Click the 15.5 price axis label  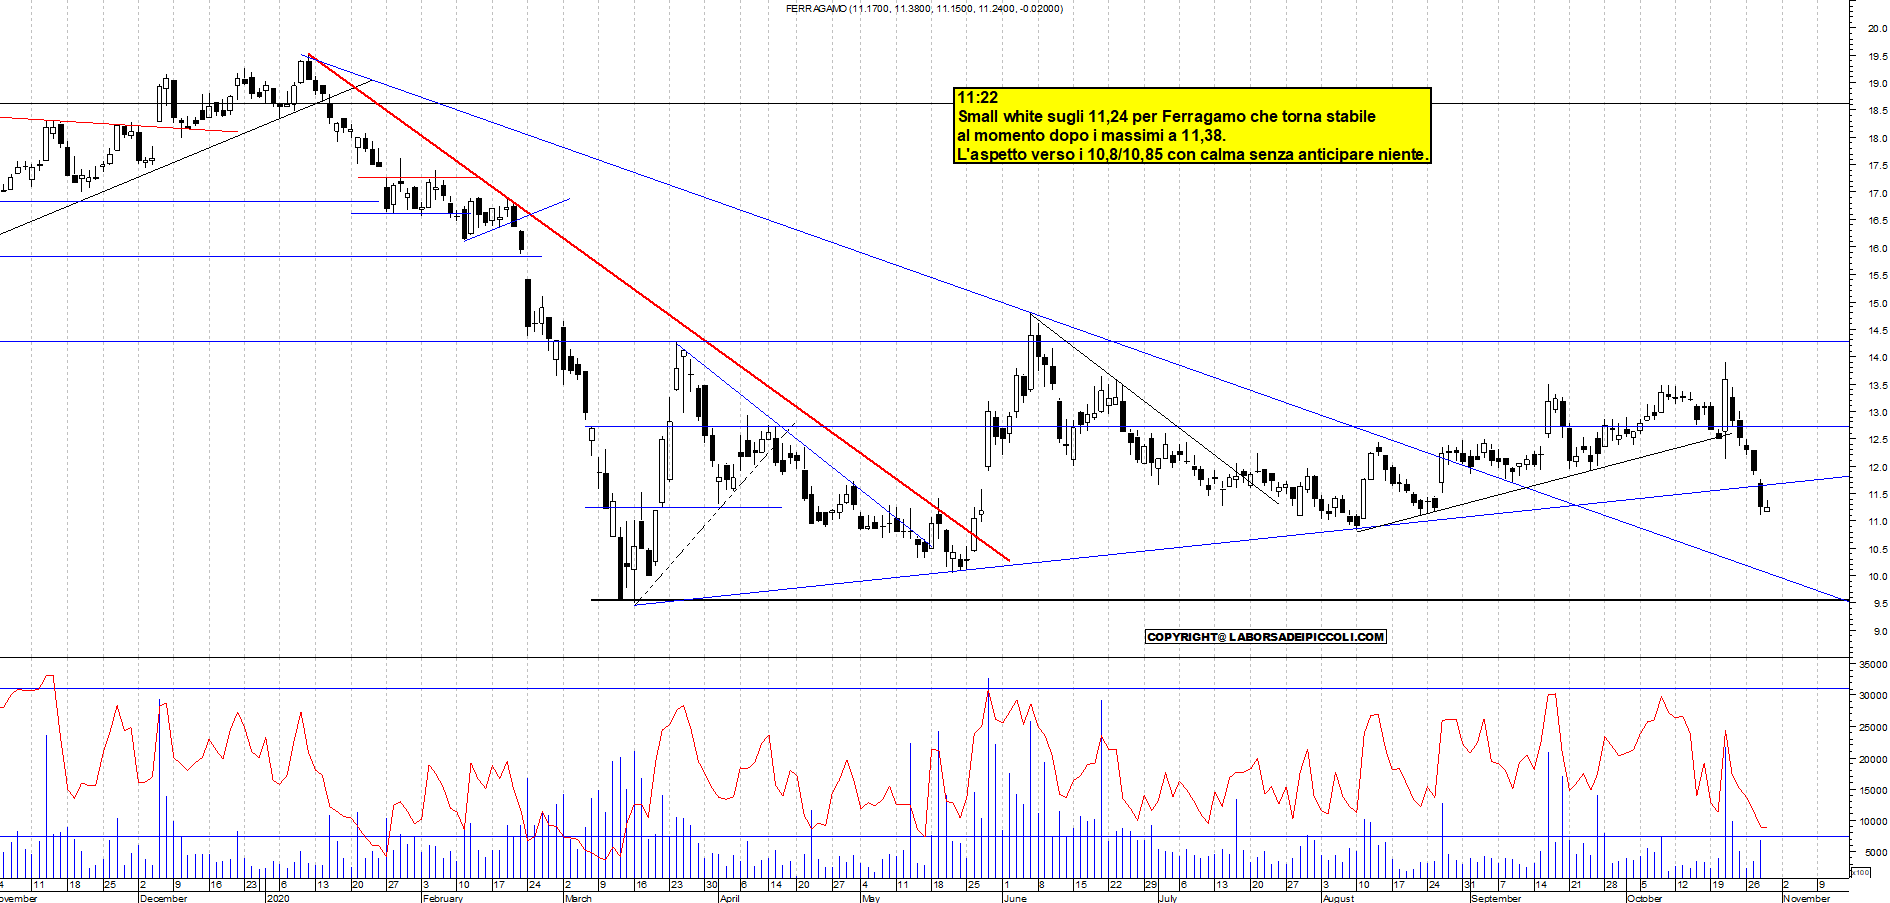[1877, 276]
